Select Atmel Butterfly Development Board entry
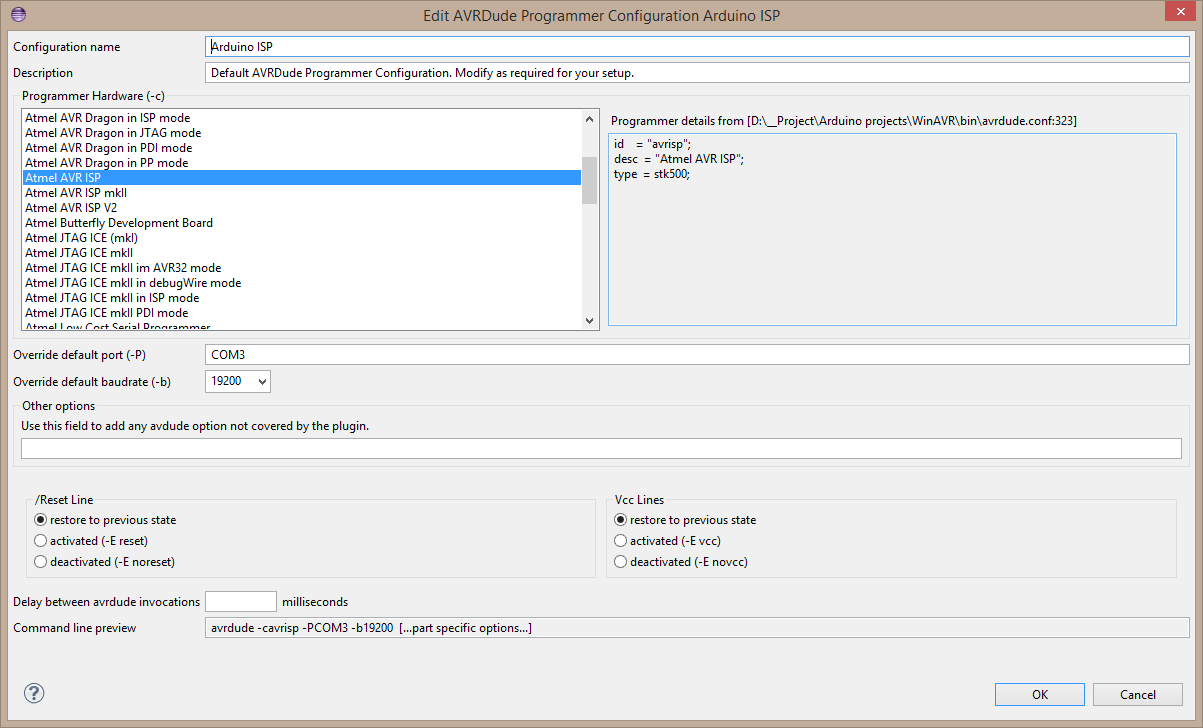 [118, 223]
